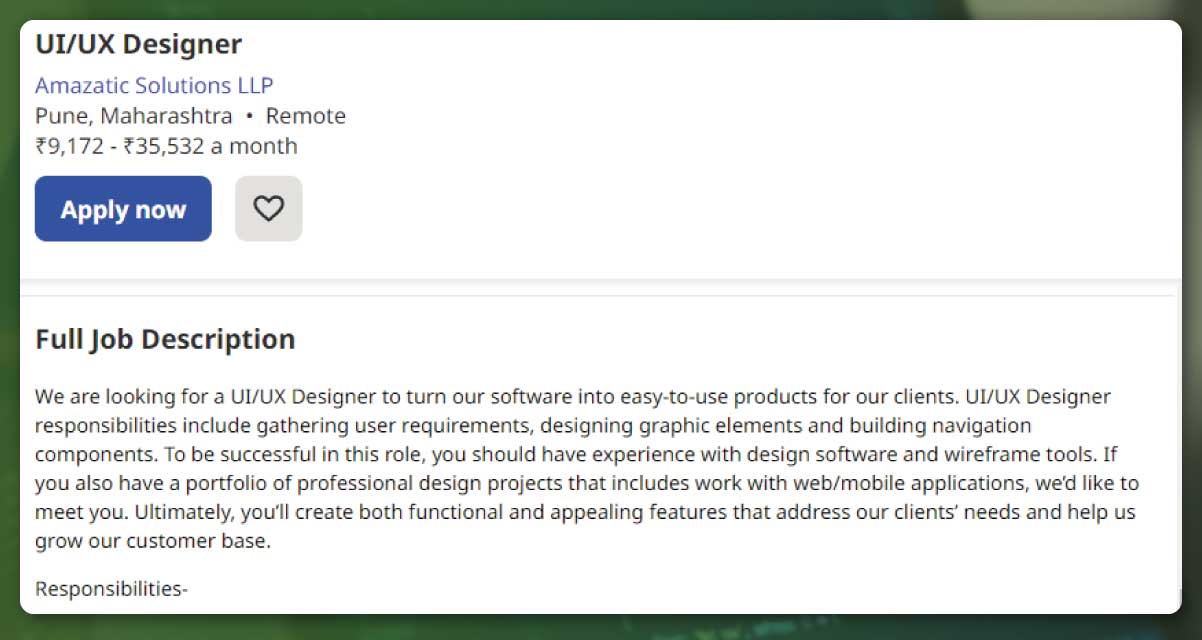The image size is (1202, 640).
Task: Click the words "grow our customer base"
Action: (151, 543)
